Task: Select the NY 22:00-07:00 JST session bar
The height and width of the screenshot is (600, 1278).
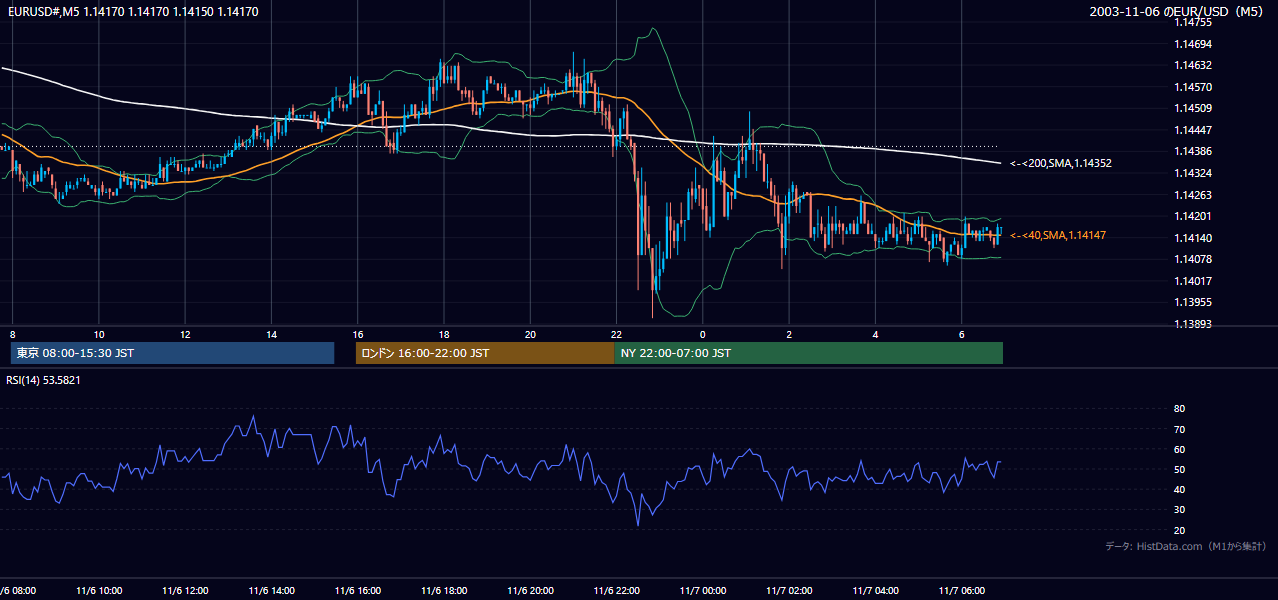Action: tap(808, 353)
